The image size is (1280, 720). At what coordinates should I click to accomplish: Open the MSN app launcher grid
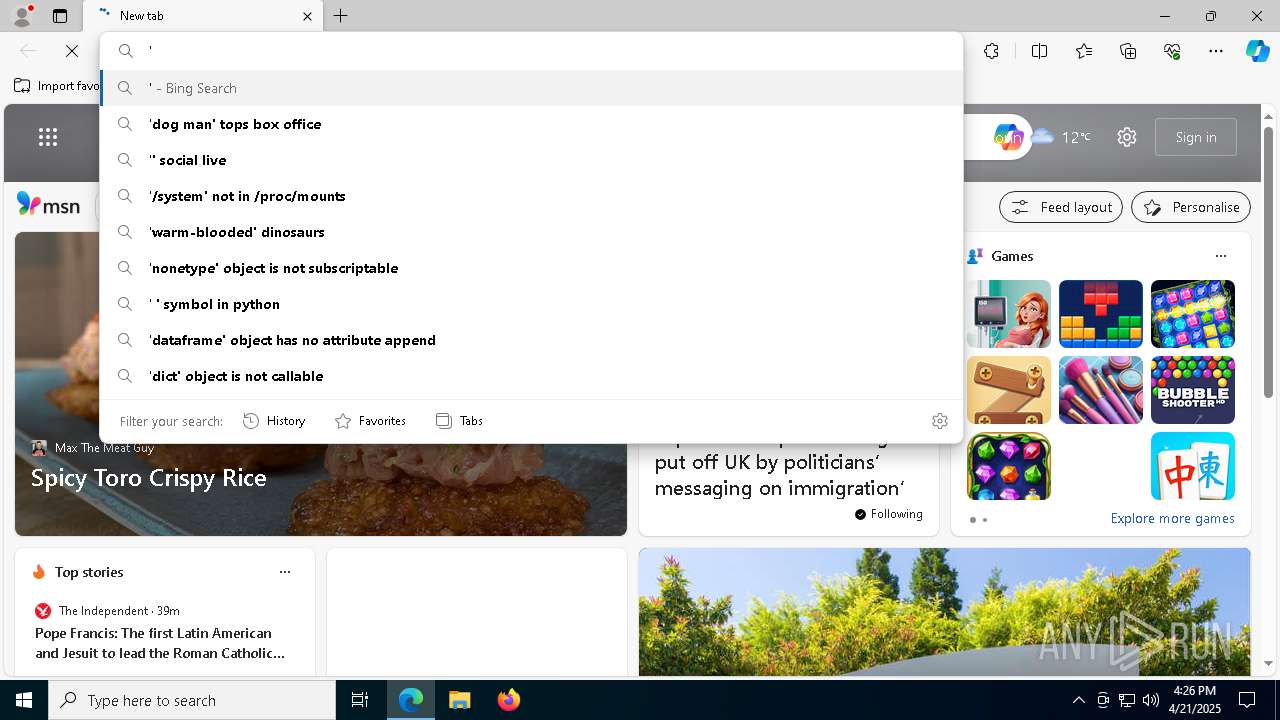(x=48, y=137)
